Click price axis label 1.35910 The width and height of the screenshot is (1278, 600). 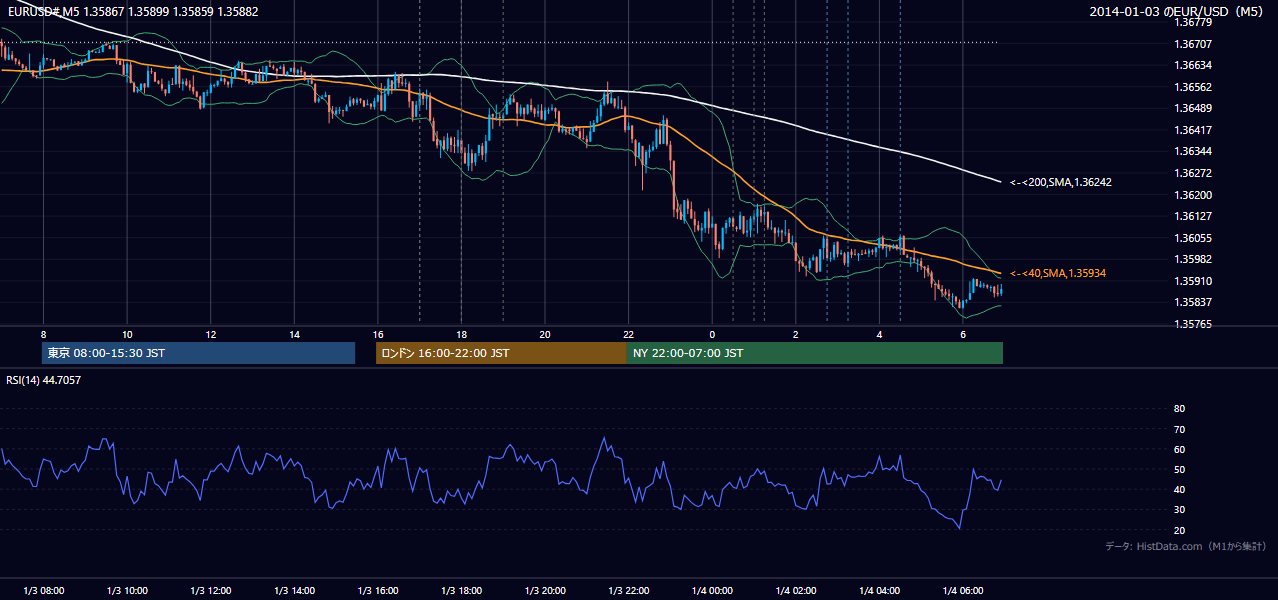[1193, 281]
